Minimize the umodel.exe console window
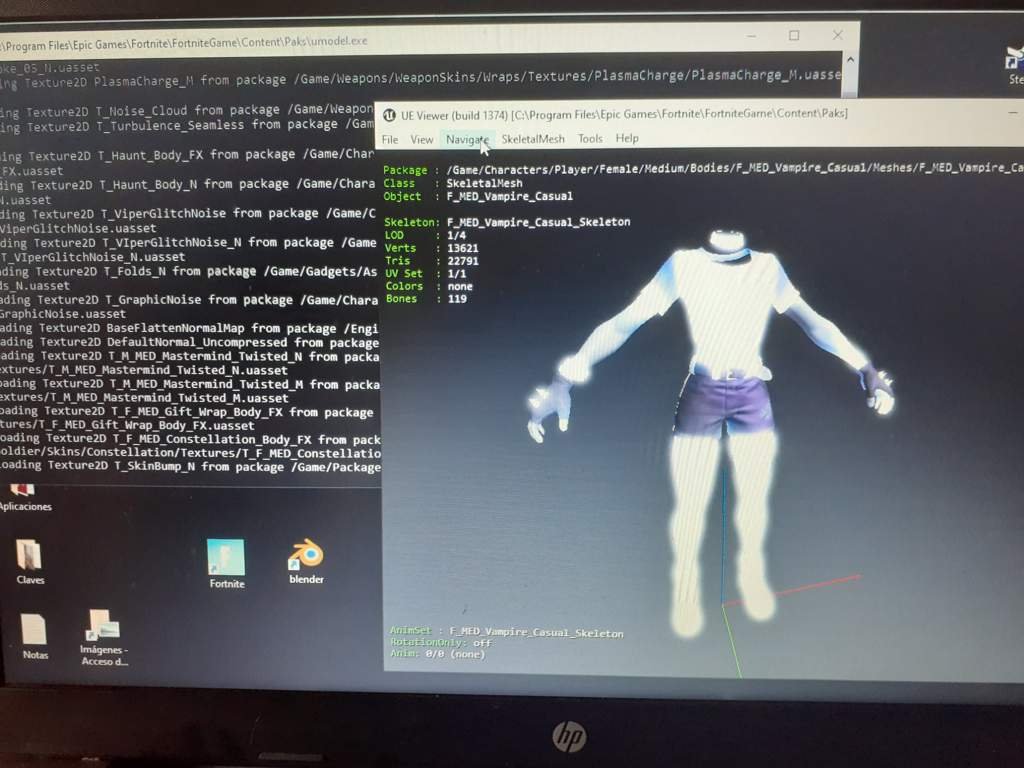This screenshot has width=1024, height=768. point(752,36)
